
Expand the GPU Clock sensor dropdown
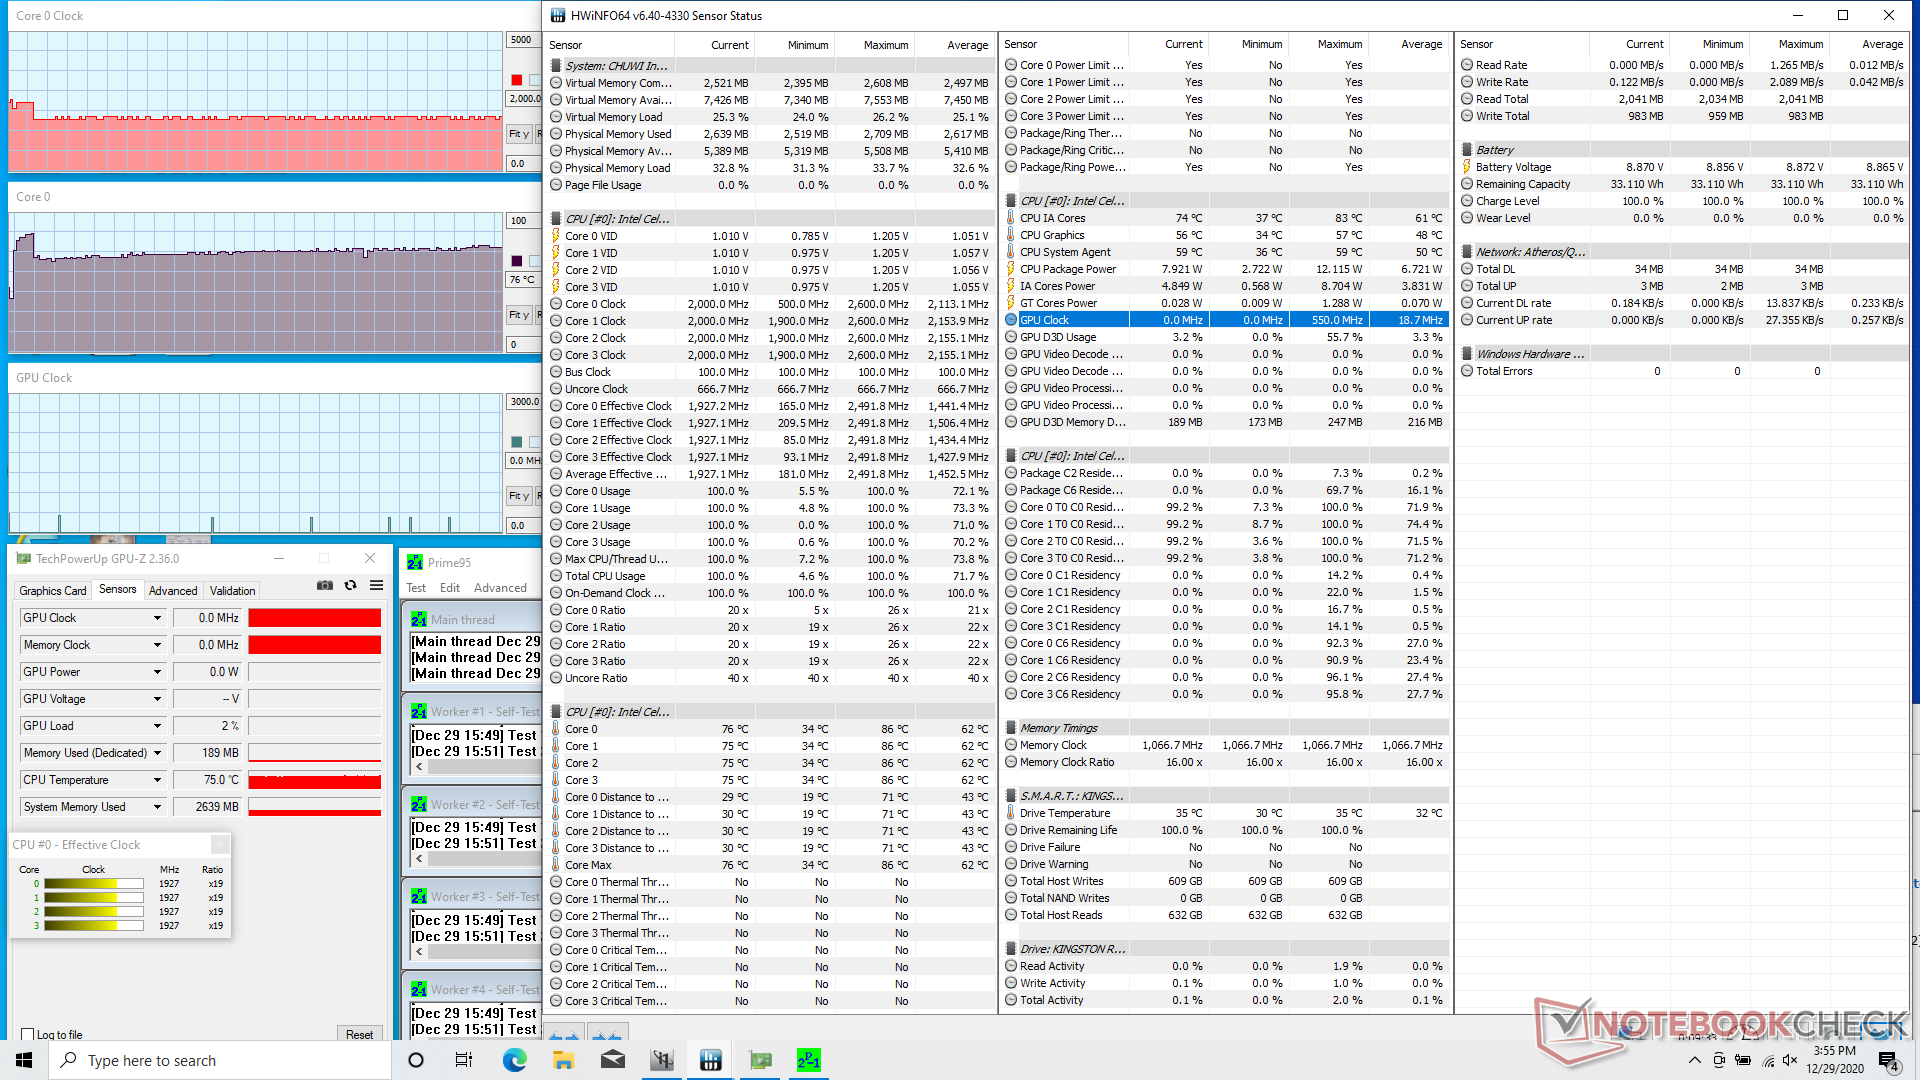click(x=157, y=618)
